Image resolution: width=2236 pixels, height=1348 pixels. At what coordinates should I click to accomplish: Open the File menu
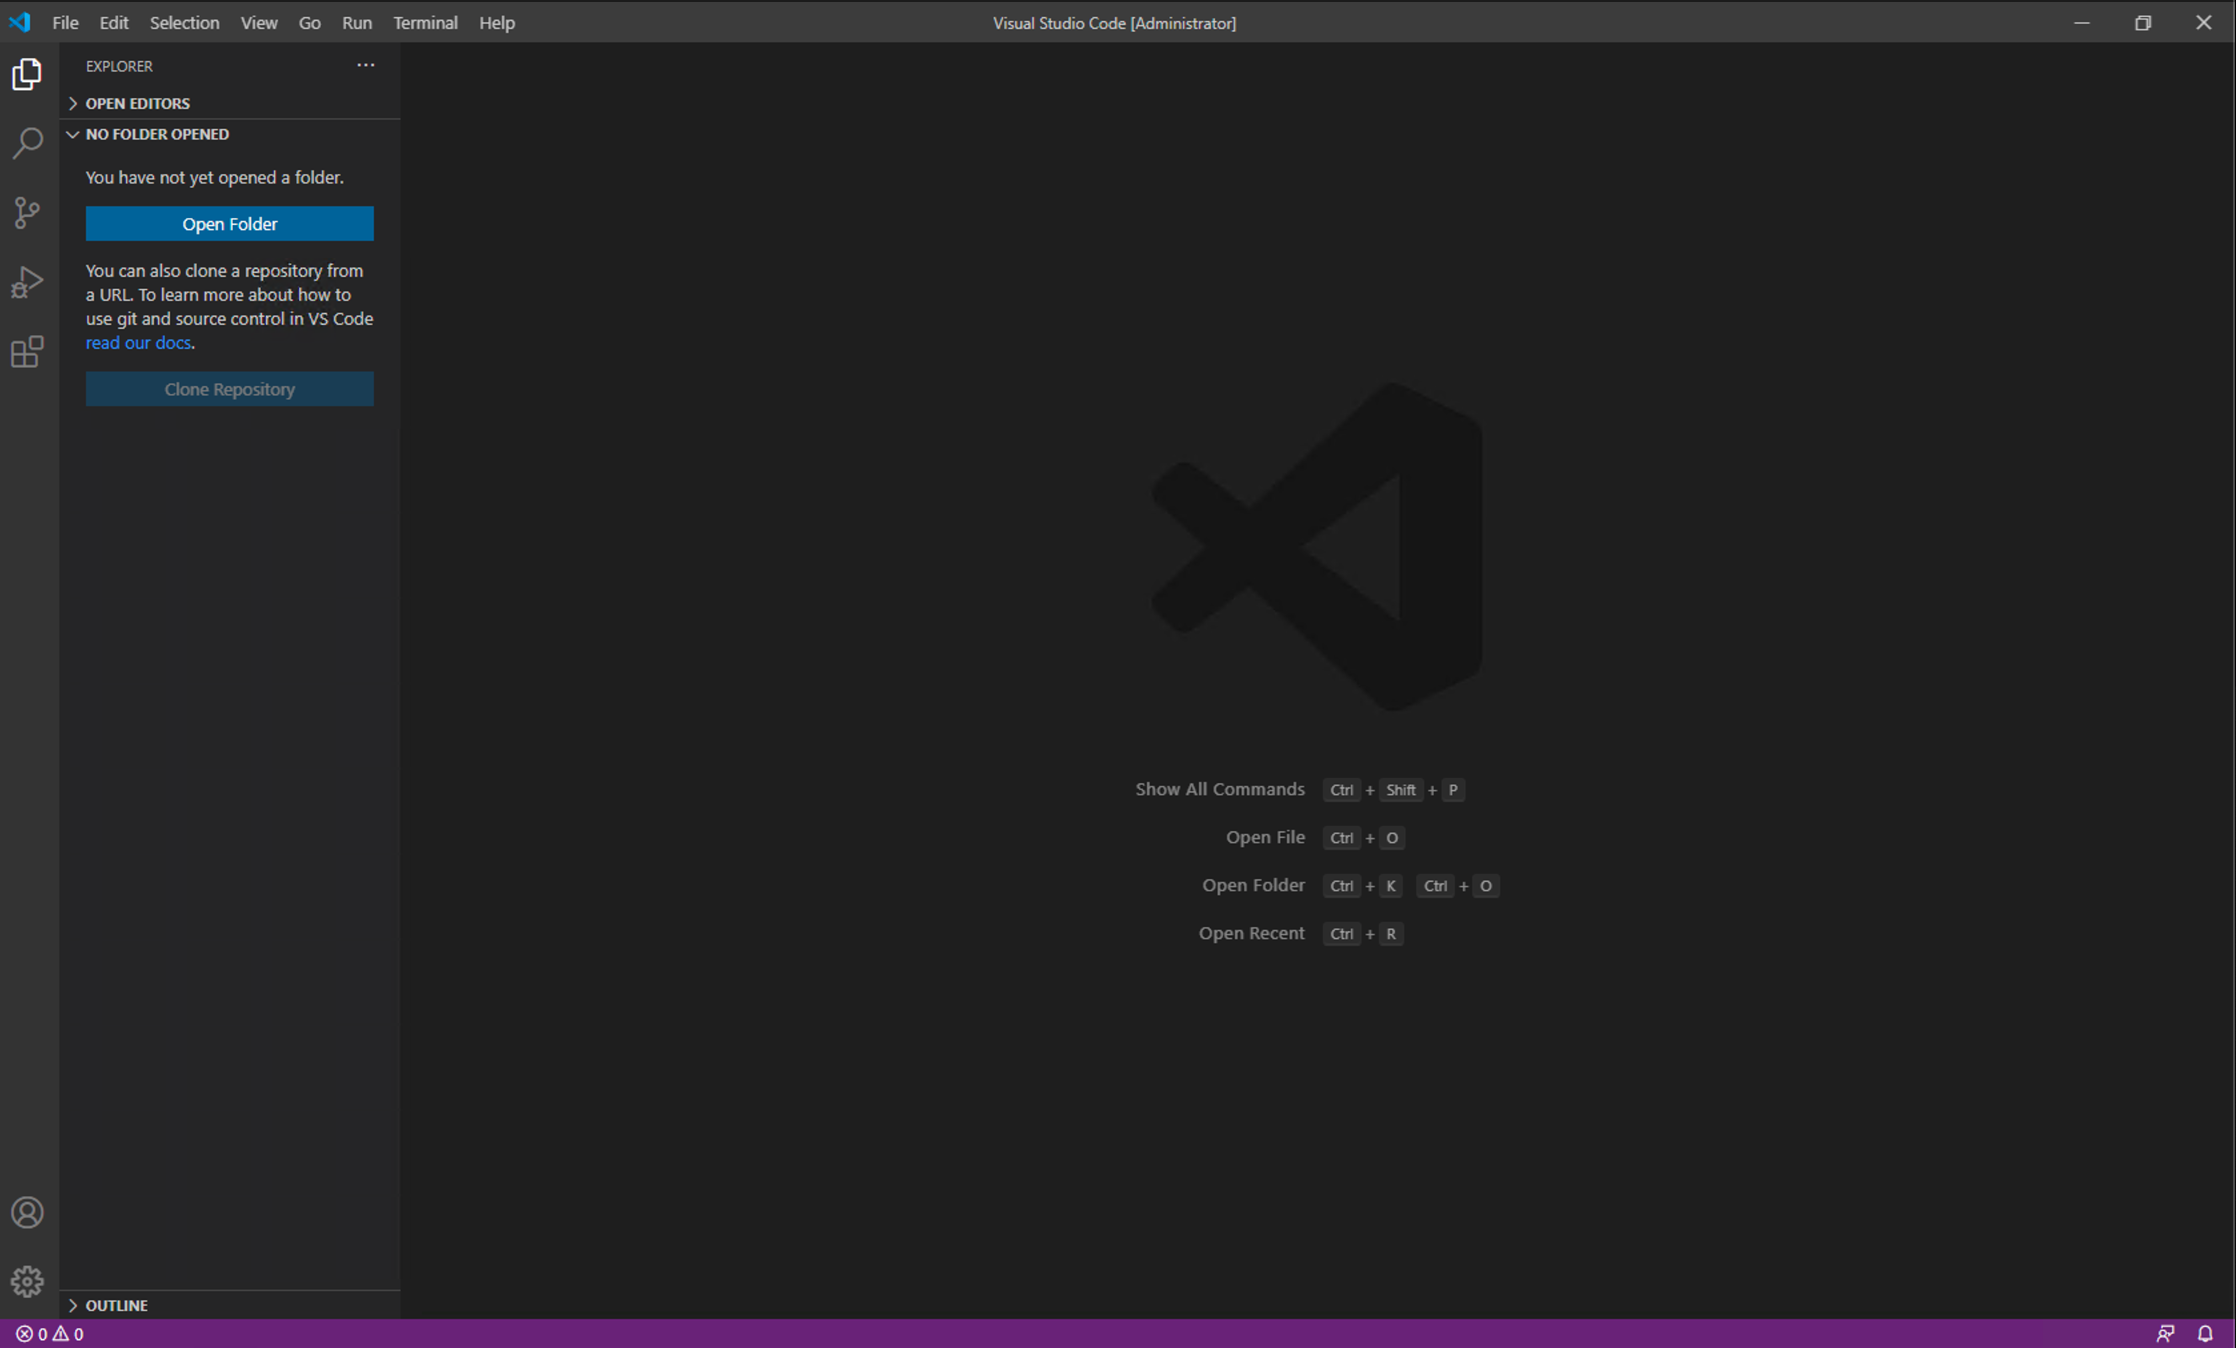tap(64, 22)
